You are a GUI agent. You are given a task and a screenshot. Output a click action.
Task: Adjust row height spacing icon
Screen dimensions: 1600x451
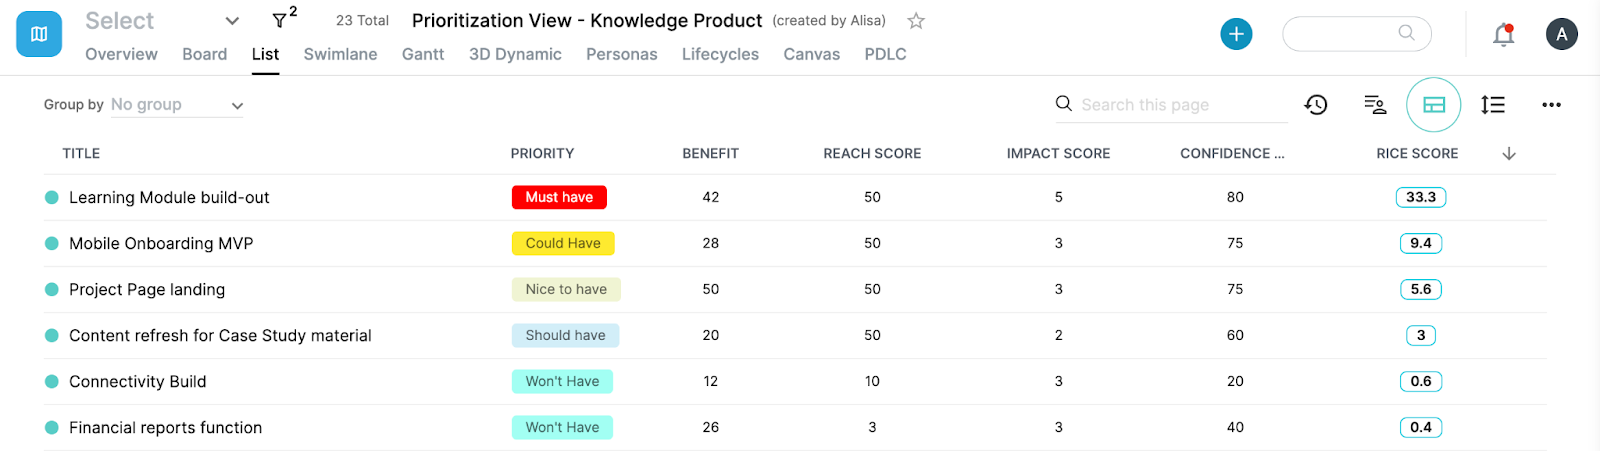pos(1493,105)
